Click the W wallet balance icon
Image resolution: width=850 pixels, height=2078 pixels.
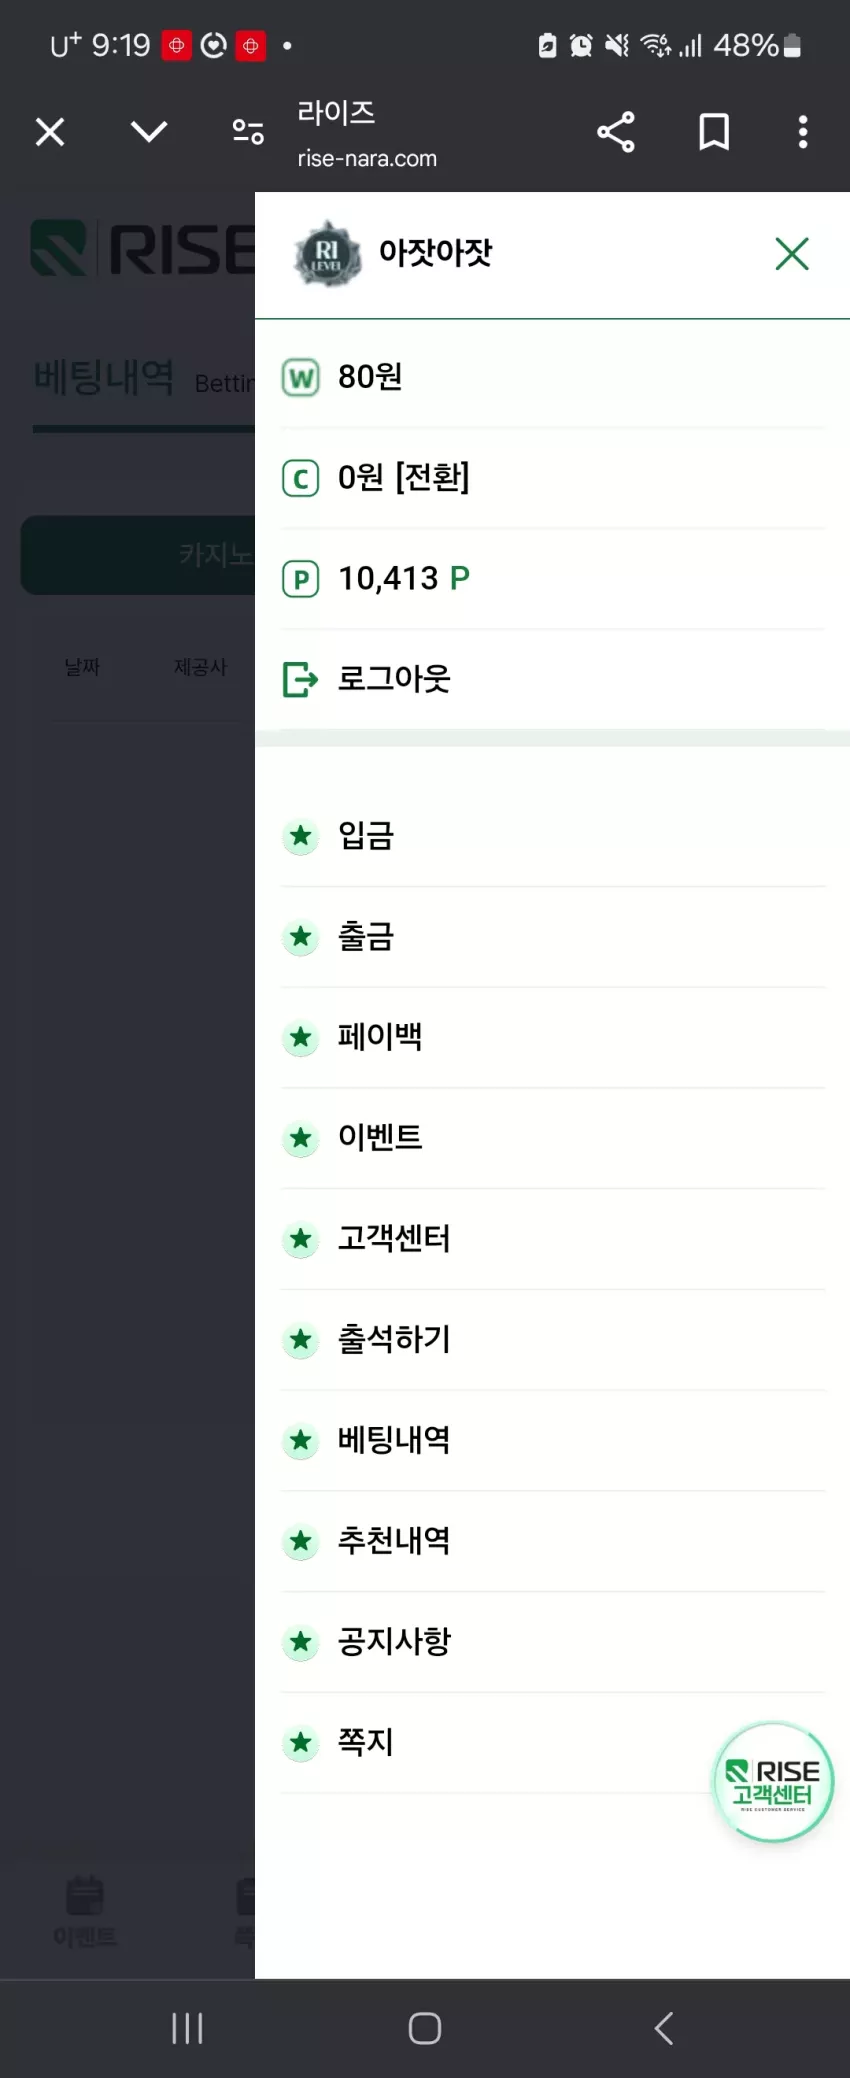click(300, 378)
